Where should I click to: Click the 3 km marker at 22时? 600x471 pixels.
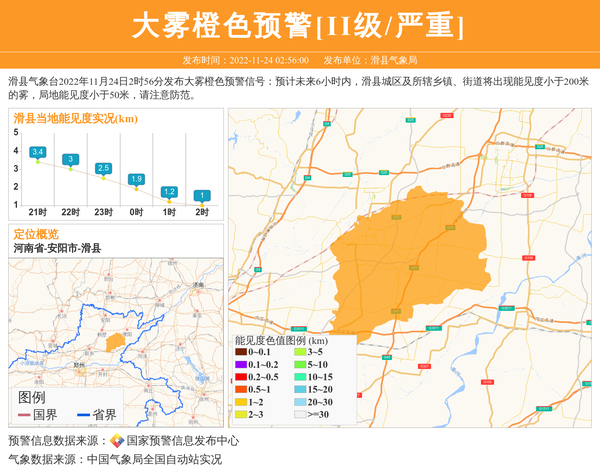71,160
